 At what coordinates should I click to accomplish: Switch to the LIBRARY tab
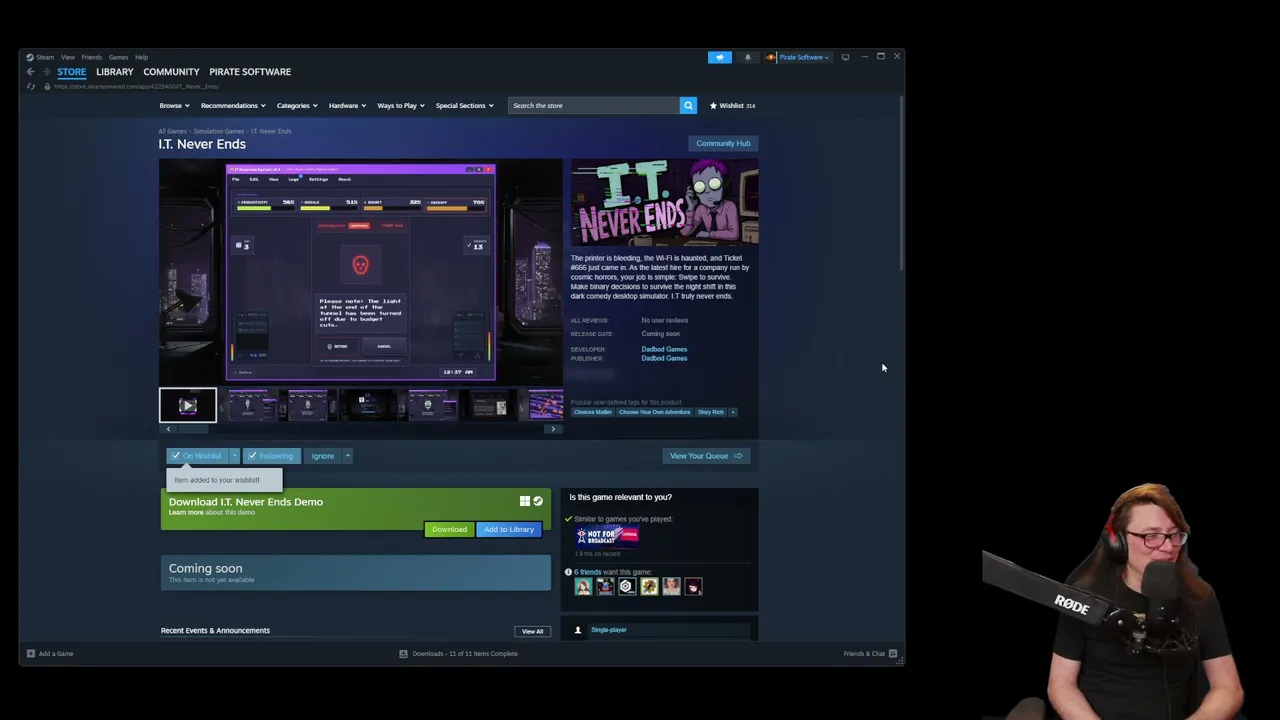pos(114,72)
